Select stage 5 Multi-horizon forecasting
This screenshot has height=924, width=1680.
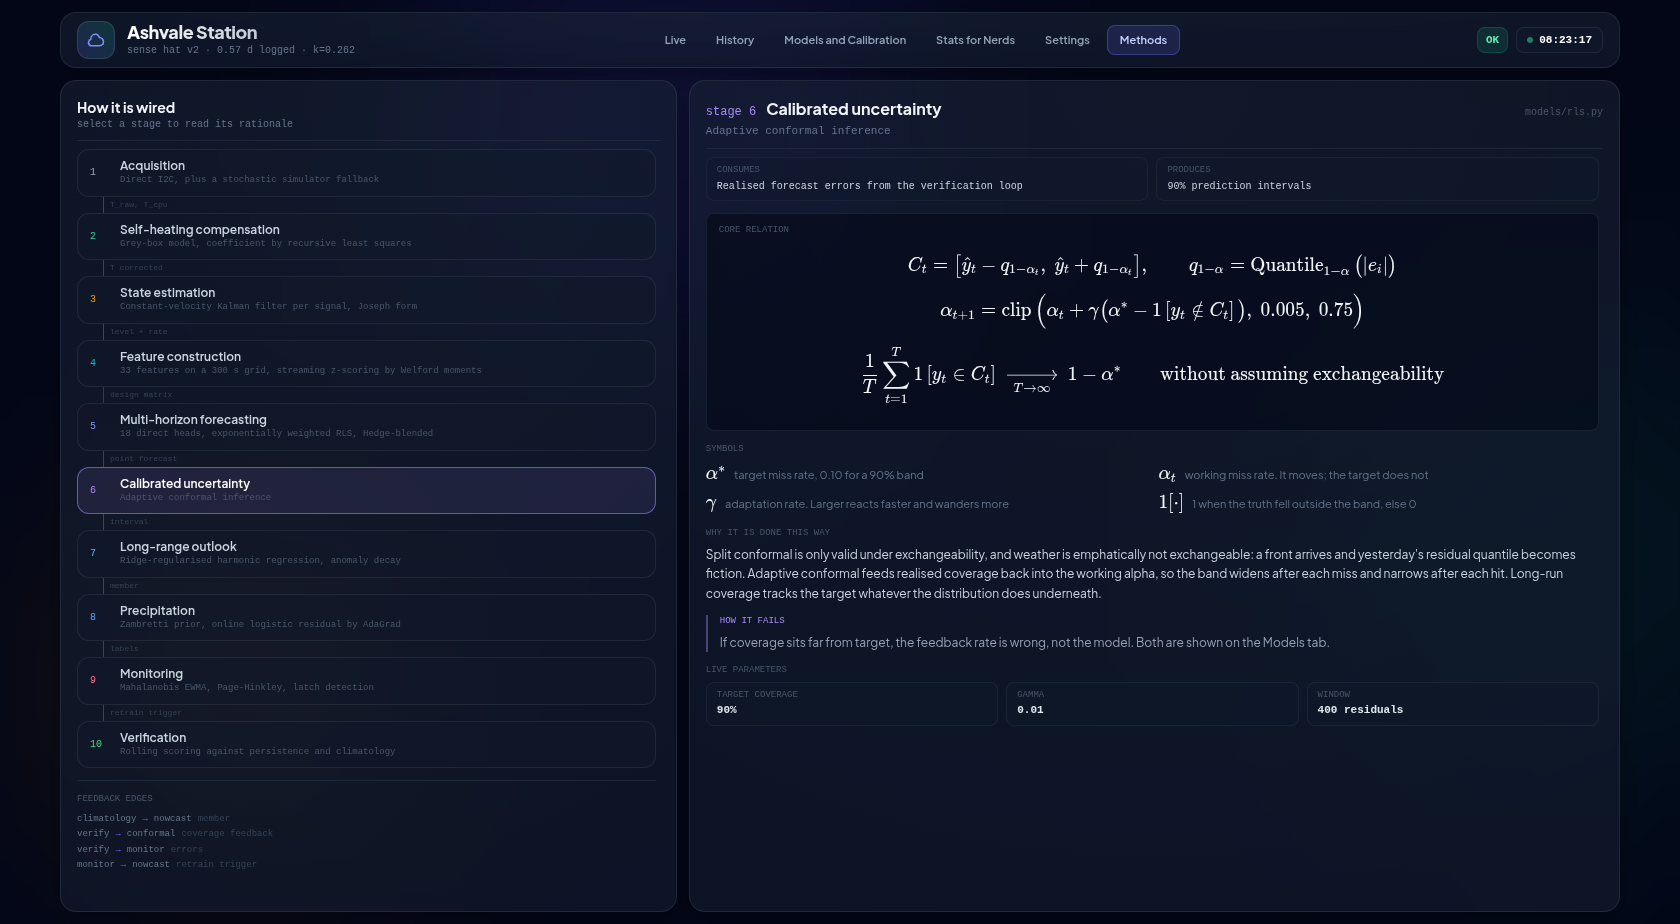(366, 427)
